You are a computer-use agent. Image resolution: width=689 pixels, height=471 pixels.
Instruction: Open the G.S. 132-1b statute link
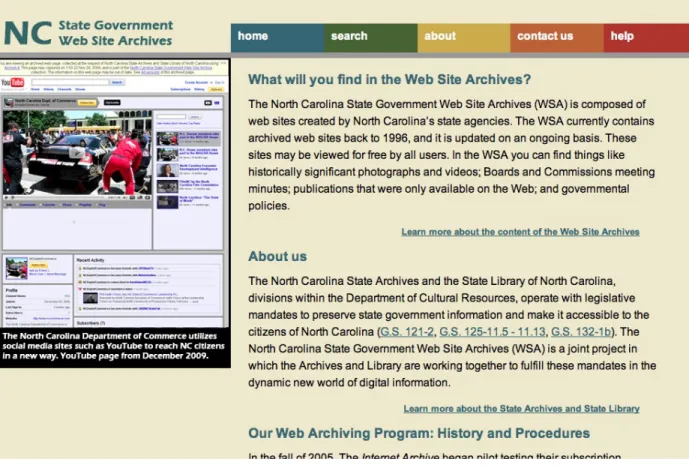581,332
